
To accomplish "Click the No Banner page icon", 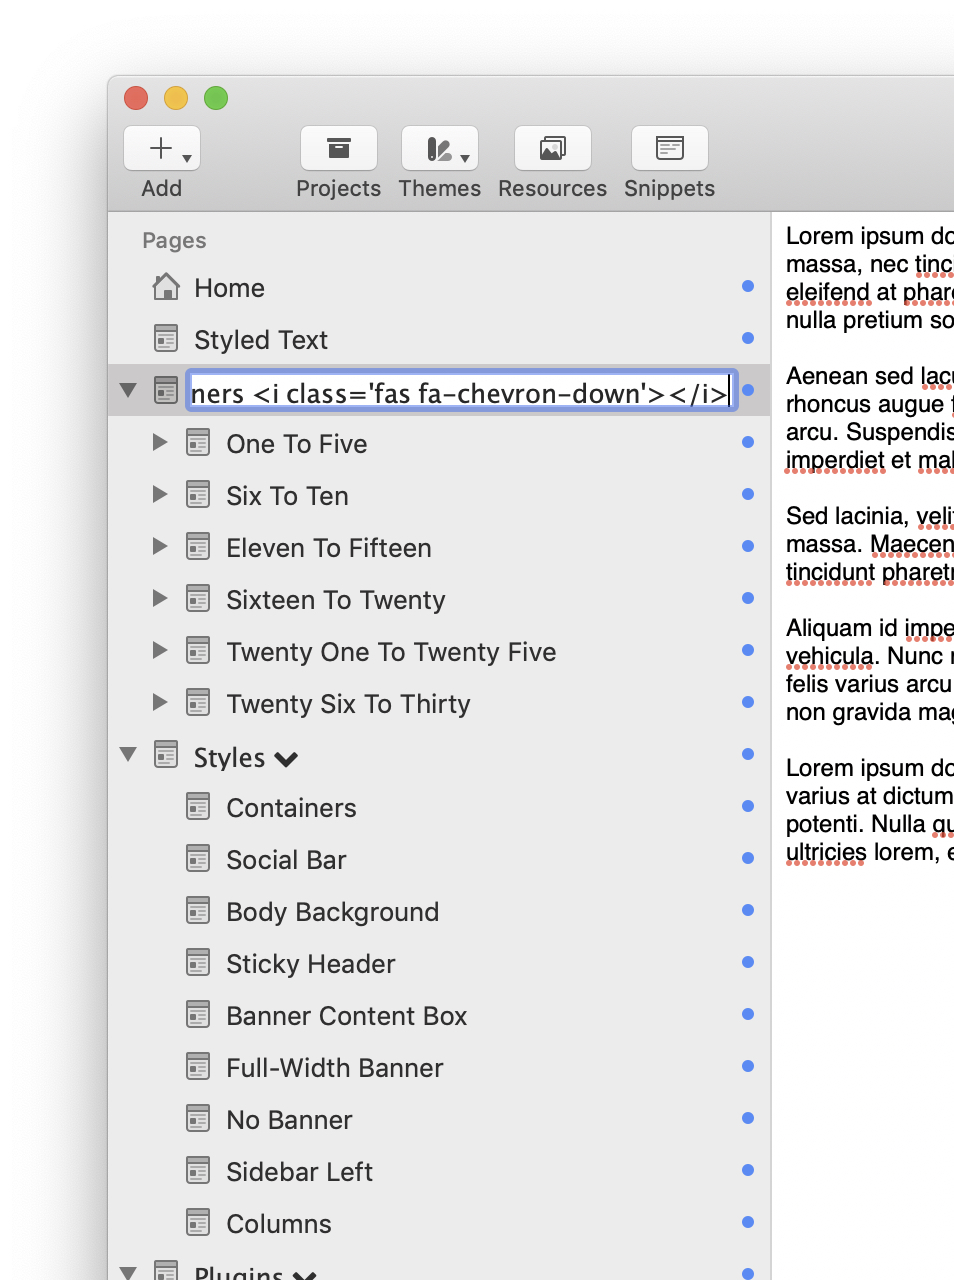I will pyautogui.click(x=198, y=1119).
